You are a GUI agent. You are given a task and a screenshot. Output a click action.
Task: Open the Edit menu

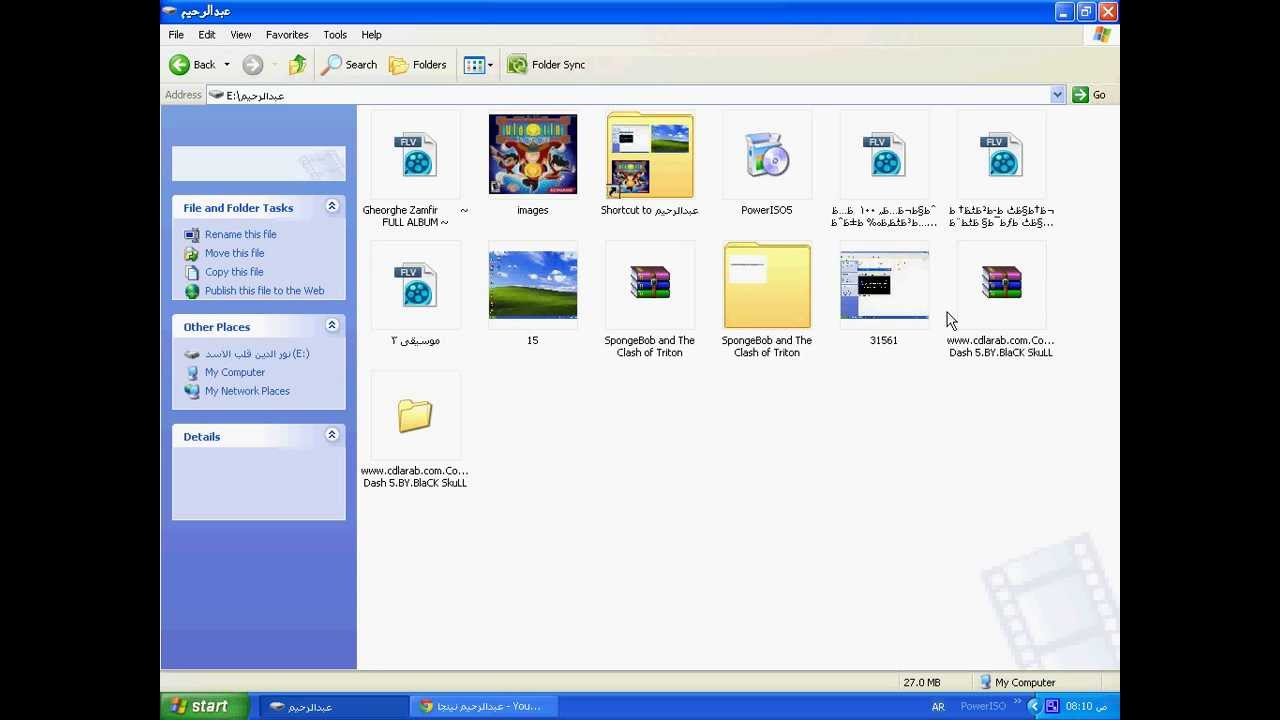tap(207, 35)
